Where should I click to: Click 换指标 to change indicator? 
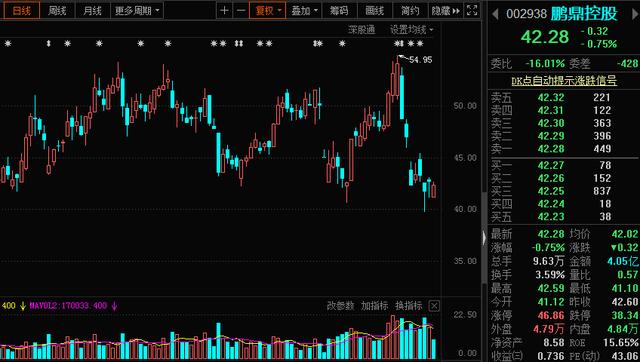click(409, 306)
